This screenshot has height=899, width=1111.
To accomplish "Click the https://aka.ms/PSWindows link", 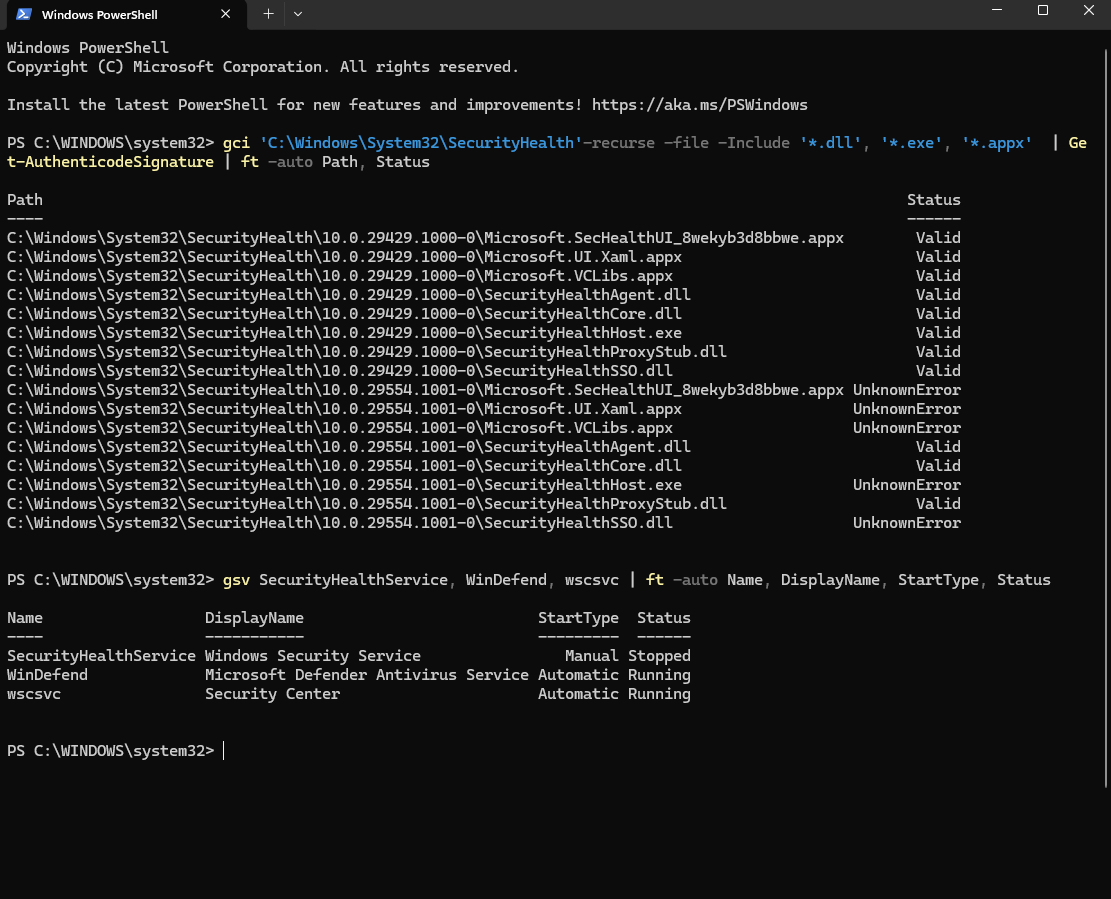I will coord(699,105).
